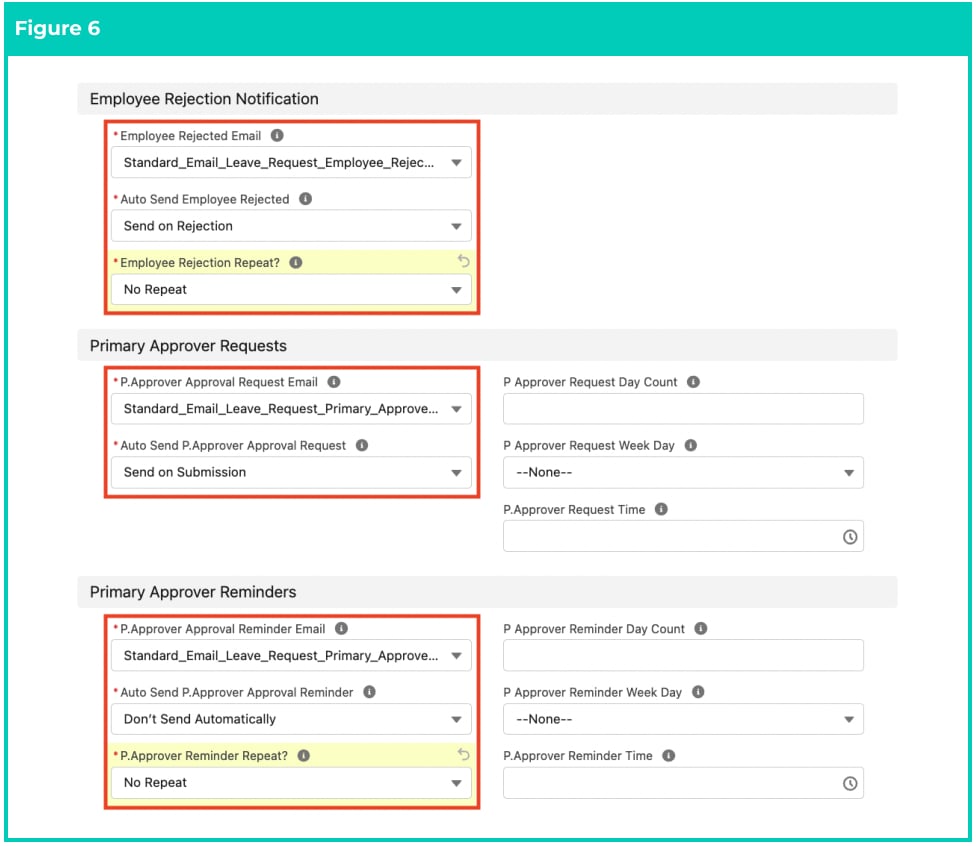Screen dimensions: 976x846
Task: Click Primary Approver Reminders section header
Action: [x=487, y=592]
